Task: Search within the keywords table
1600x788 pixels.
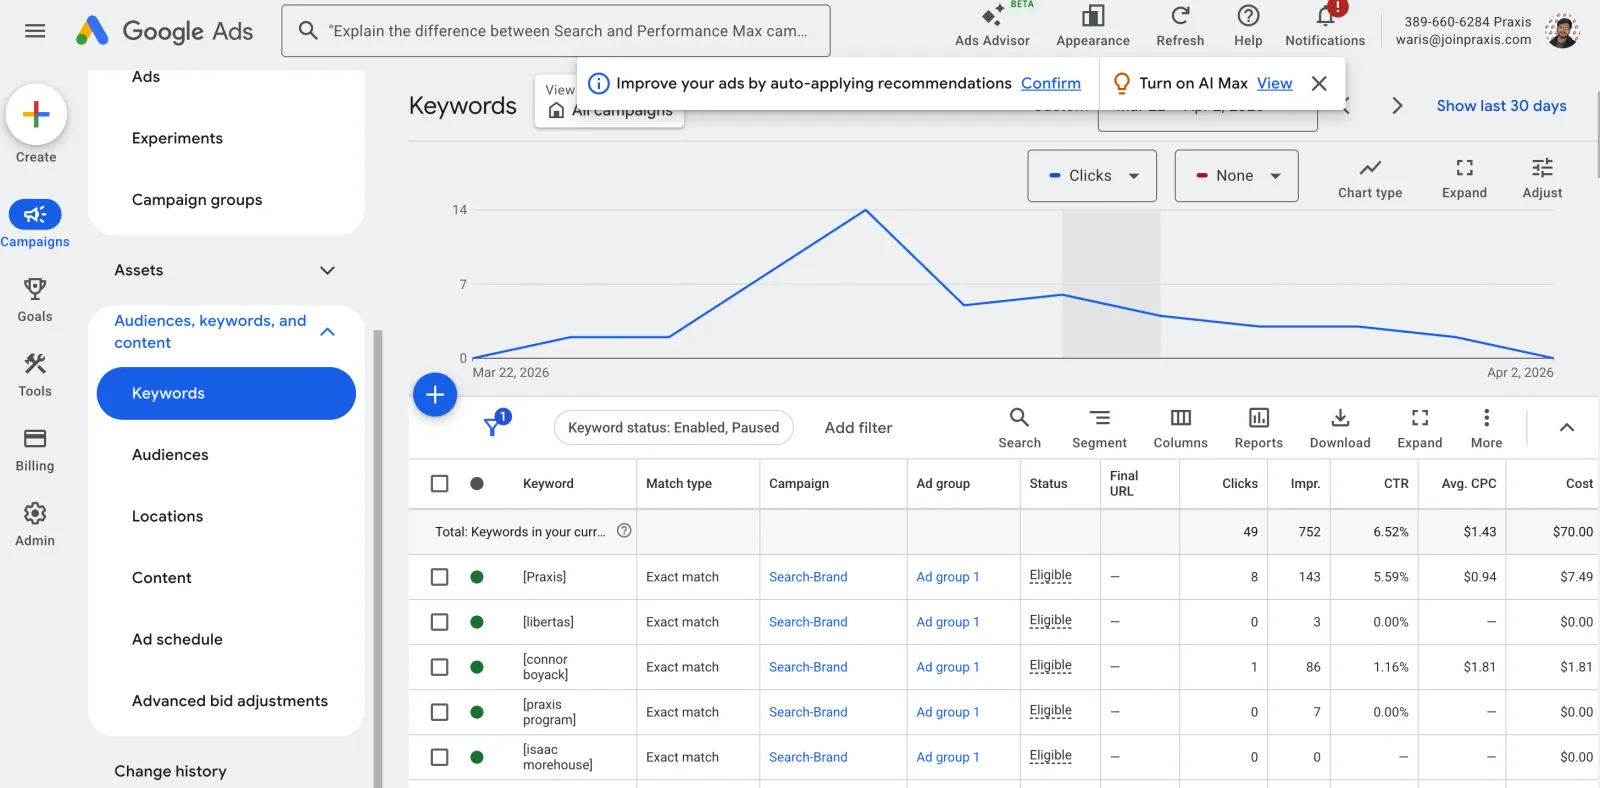Action: [x=1019, y=428]
